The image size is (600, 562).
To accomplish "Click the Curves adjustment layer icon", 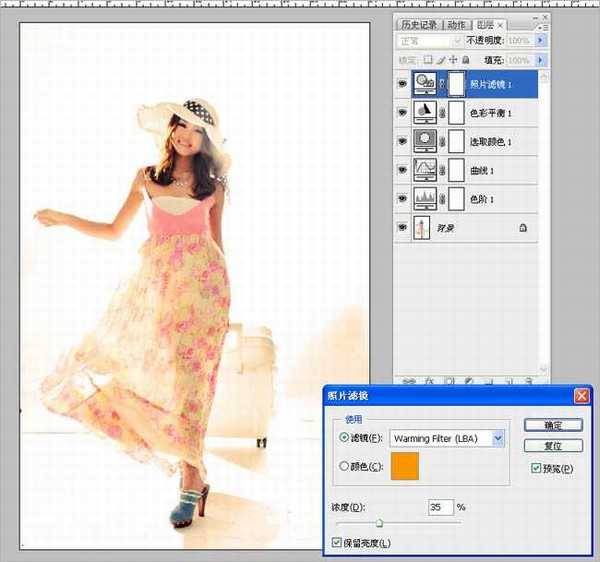I will pos(425,171).
